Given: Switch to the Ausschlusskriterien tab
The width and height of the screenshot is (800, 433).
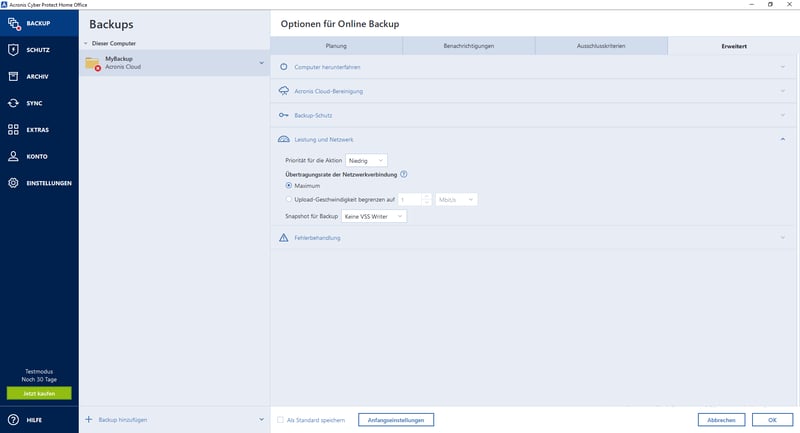Looking at the screenshot, I should [601, 46].
